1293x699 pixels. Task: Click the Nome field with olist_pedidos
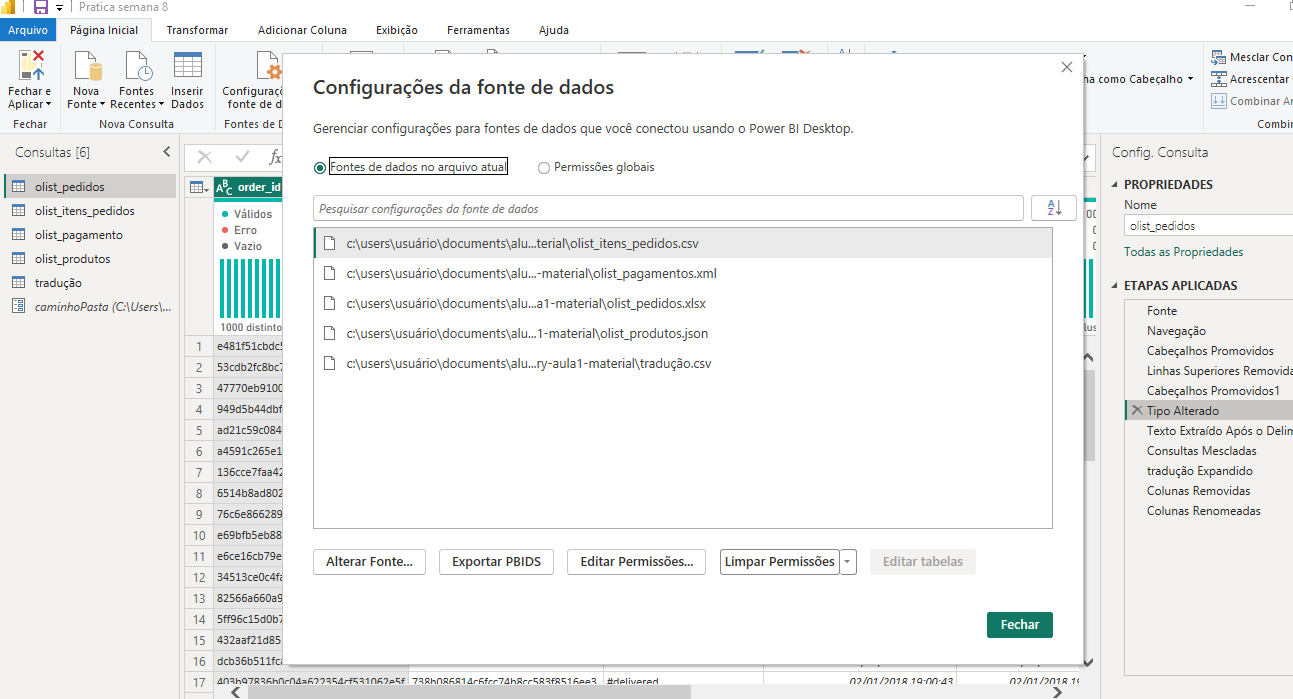click(1208, 226)
